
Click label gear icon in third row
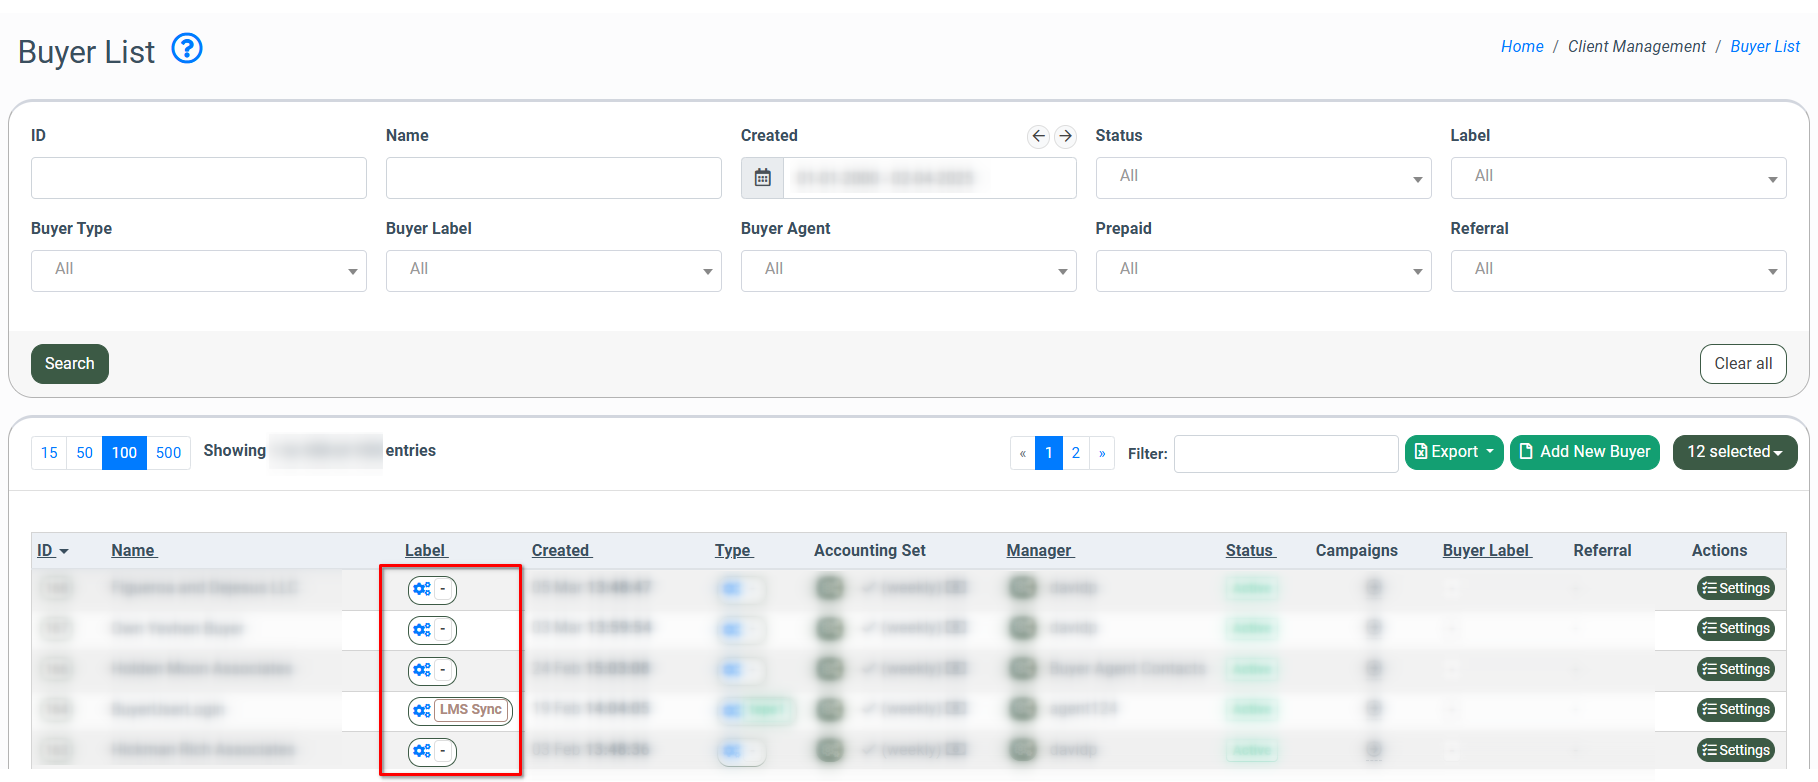422,670
